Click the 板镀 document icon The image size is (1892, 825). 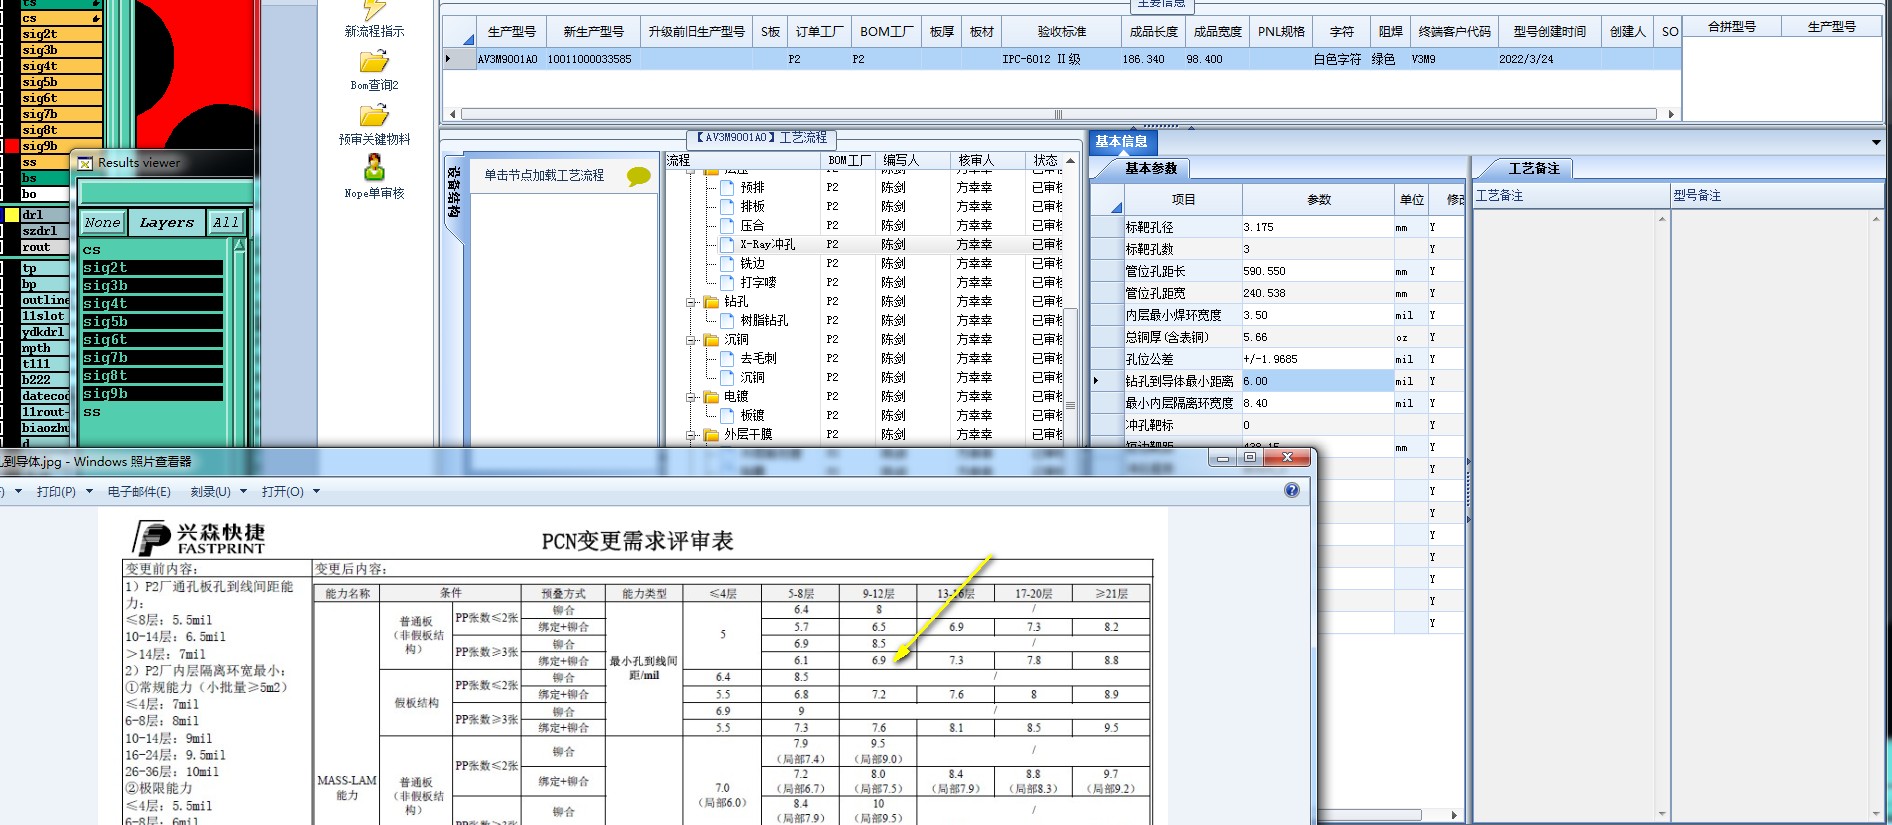pos(727,415)
